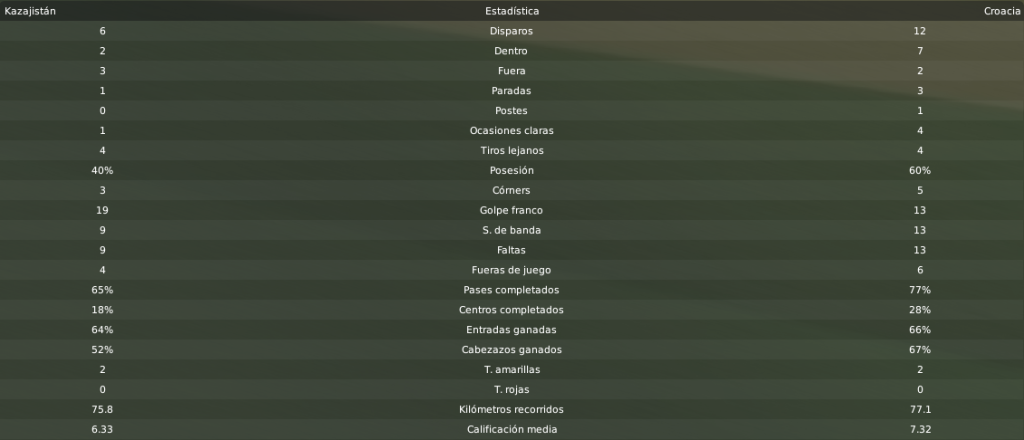
Task: Select Croacia's 7.32 Calificación media value
Action: (x=920, y=429)
